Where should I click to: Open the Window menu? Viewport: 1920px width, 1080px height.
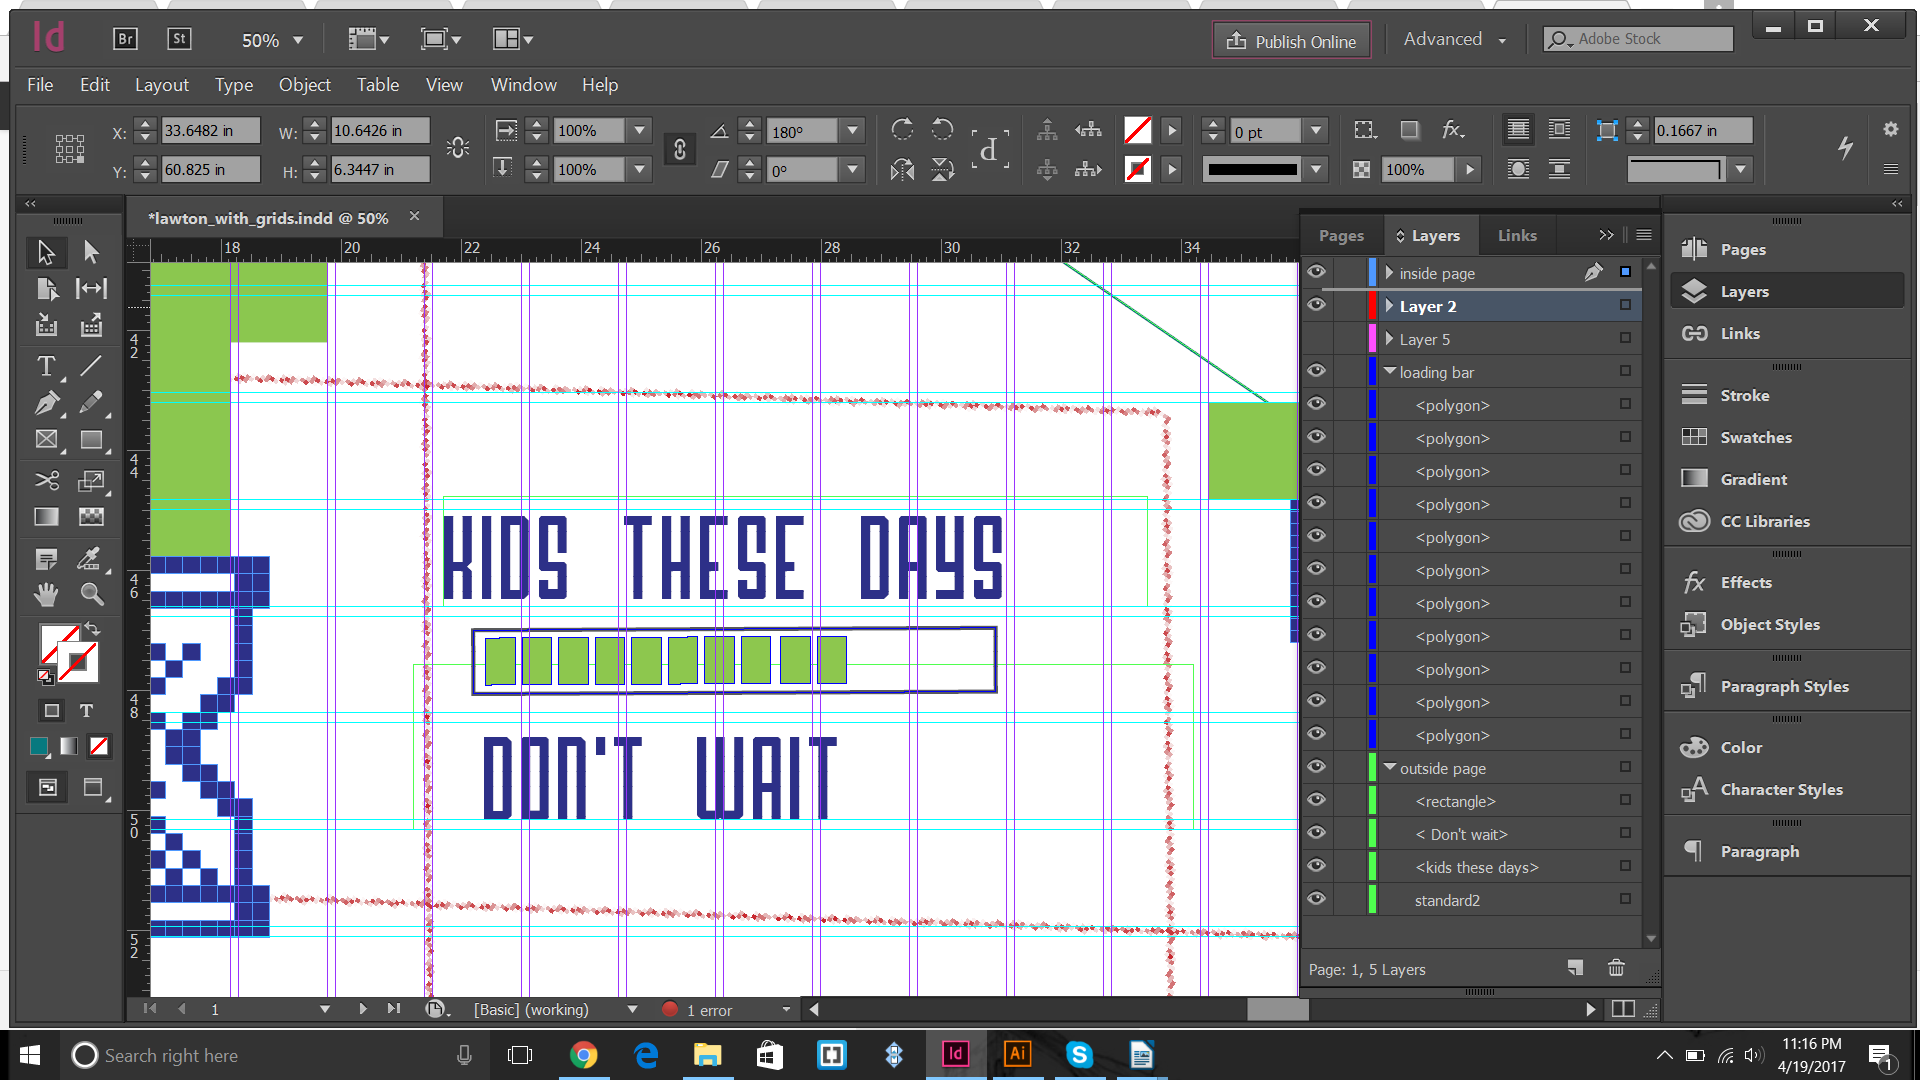[523, 85]
